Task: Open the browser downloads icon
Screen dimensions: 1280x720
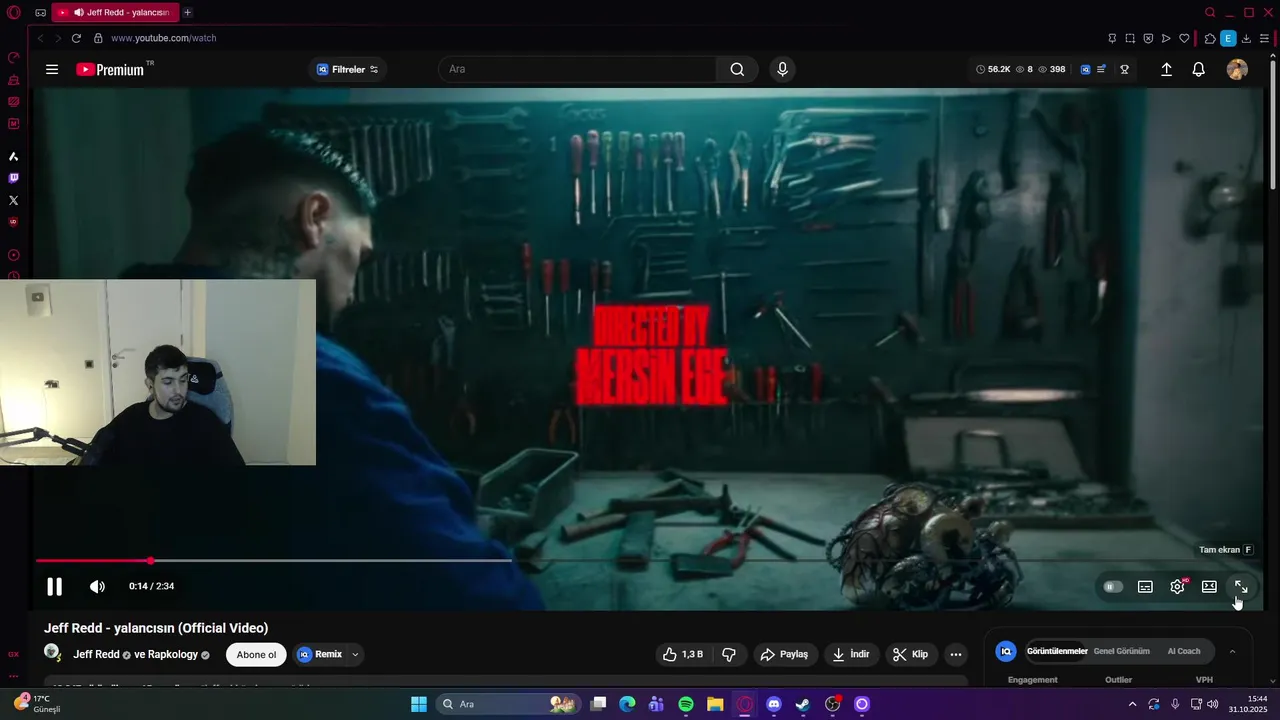Action: pyautogui.click(x=1246, y=38)
